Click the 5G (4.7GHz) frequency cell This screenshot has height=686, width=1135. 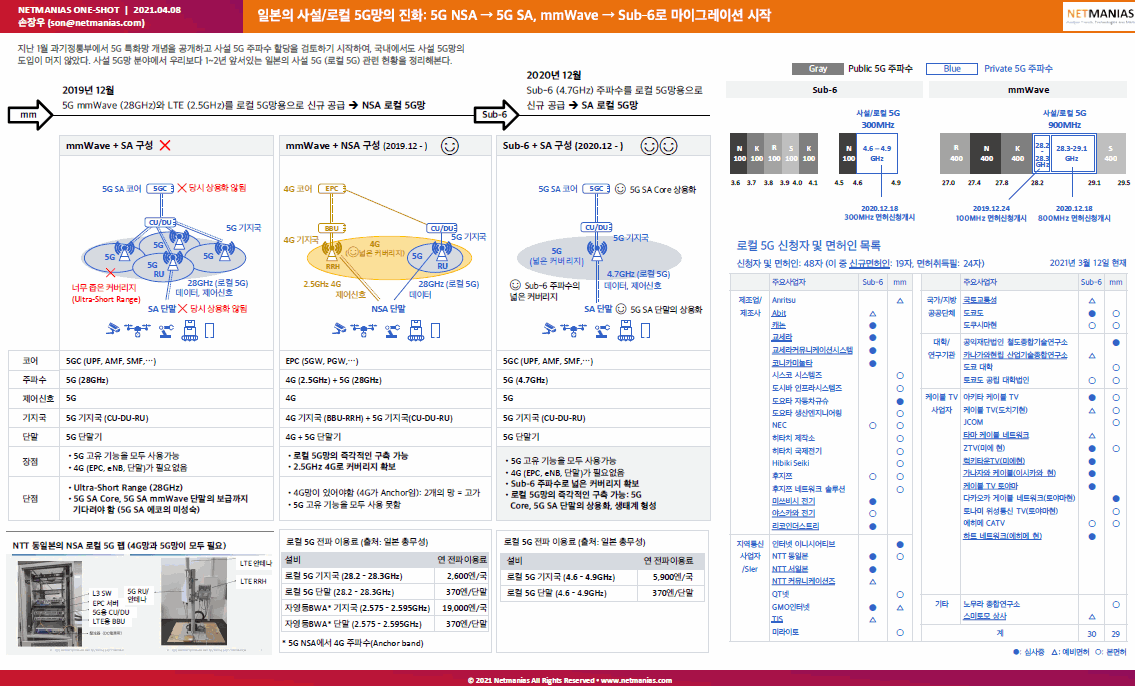604,380
